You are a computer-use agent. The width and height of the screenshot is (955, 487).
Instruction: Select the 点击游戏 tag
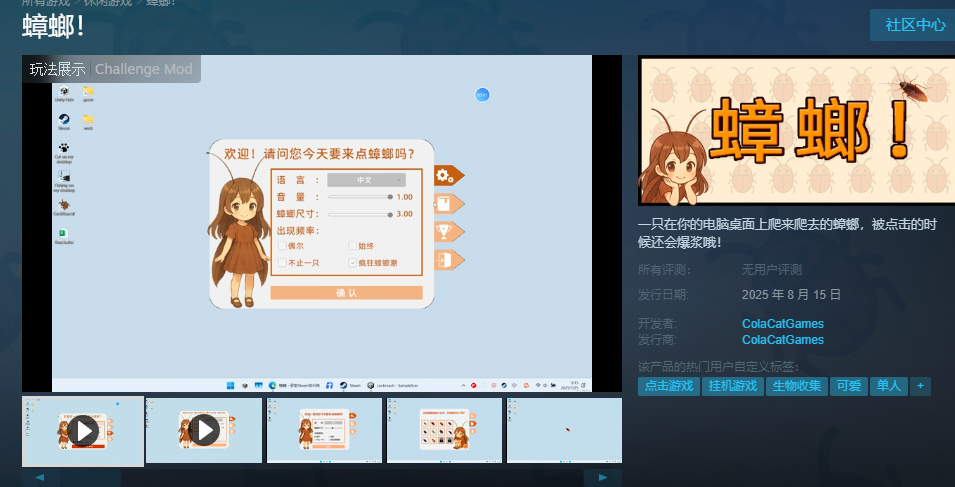click(669, 386)
